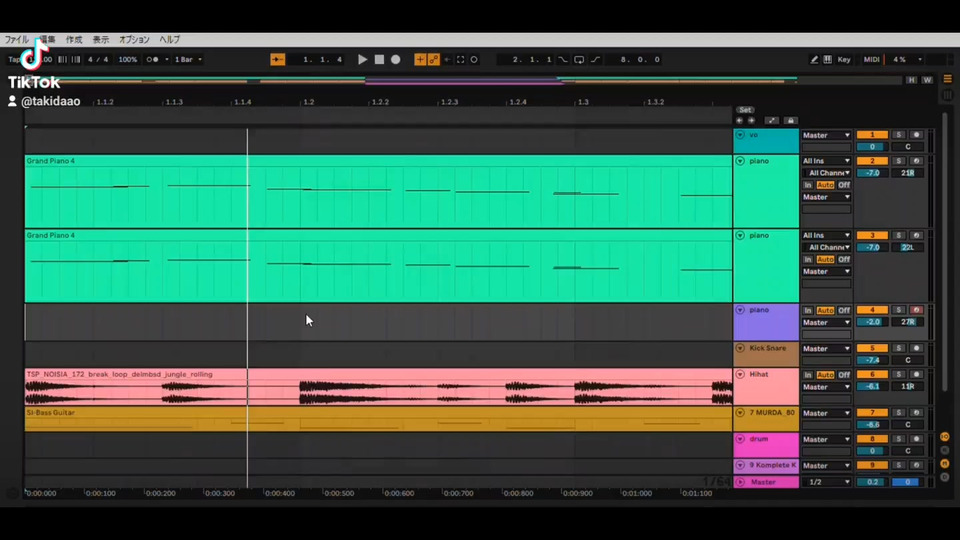Click the Session Record circle button
The height and width of the screenshot is (540, 960).
(x=474, y=59)
